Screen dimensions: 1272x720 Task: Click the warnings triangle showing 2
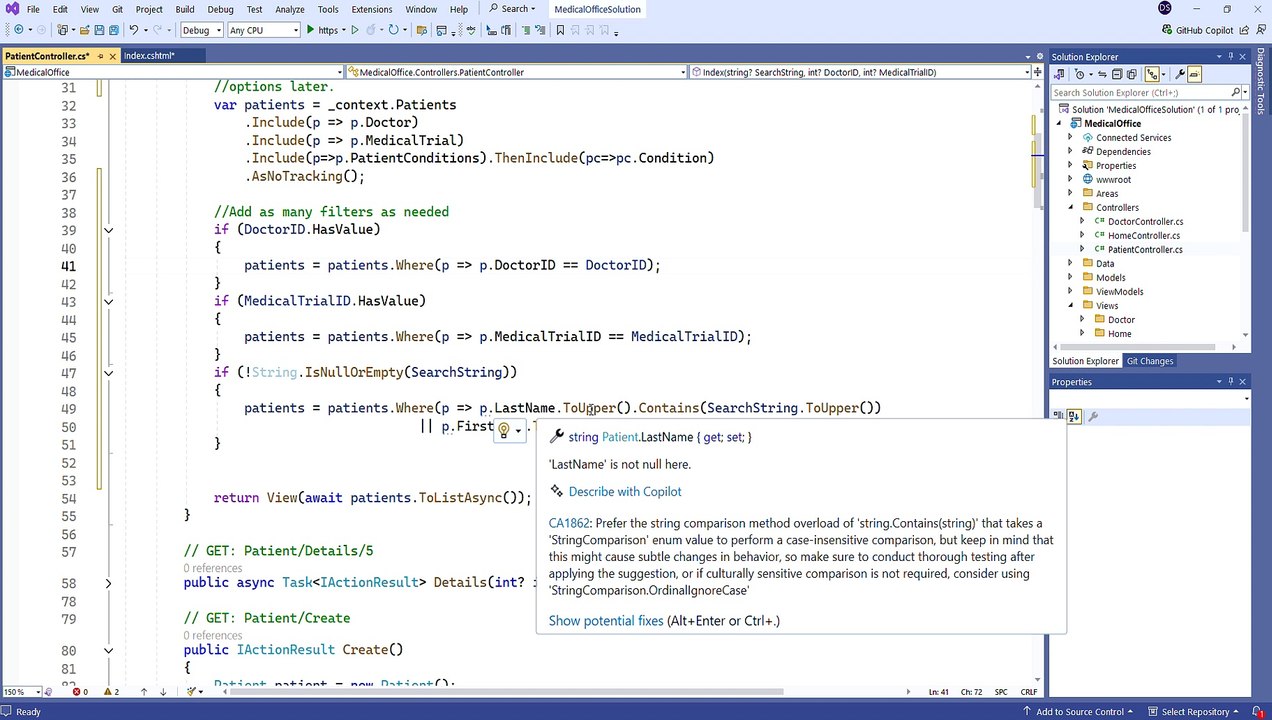(x=108, y=692)
